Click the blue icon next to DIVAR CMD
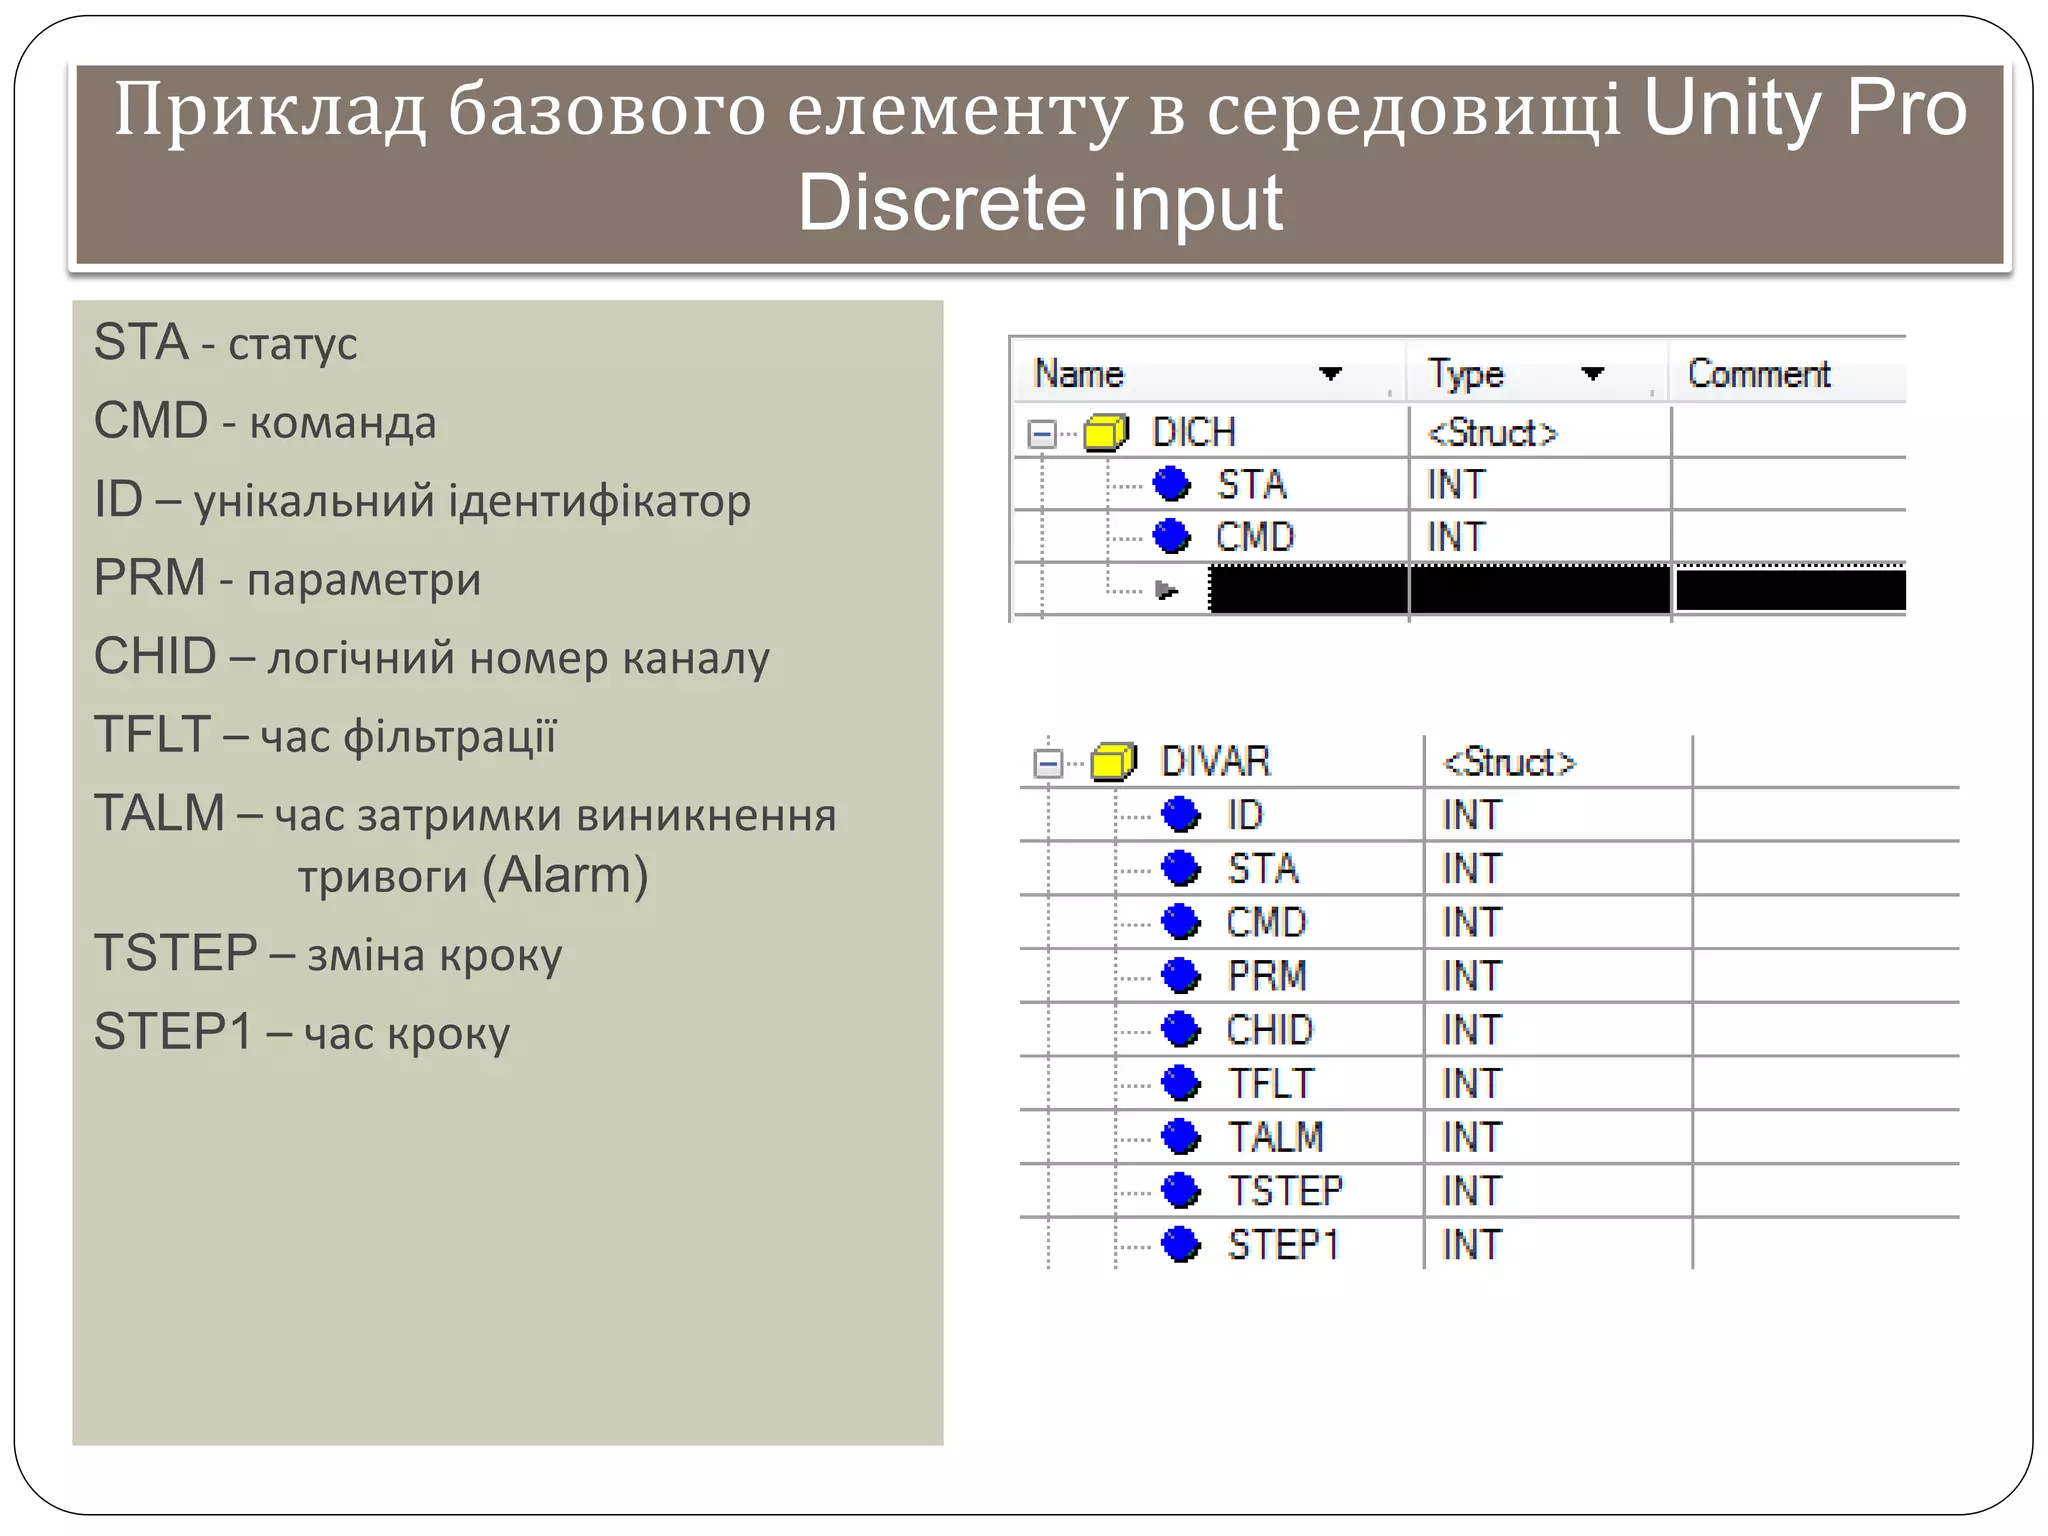This screenshot has height=1536, width=2048. coord(1181,922)
